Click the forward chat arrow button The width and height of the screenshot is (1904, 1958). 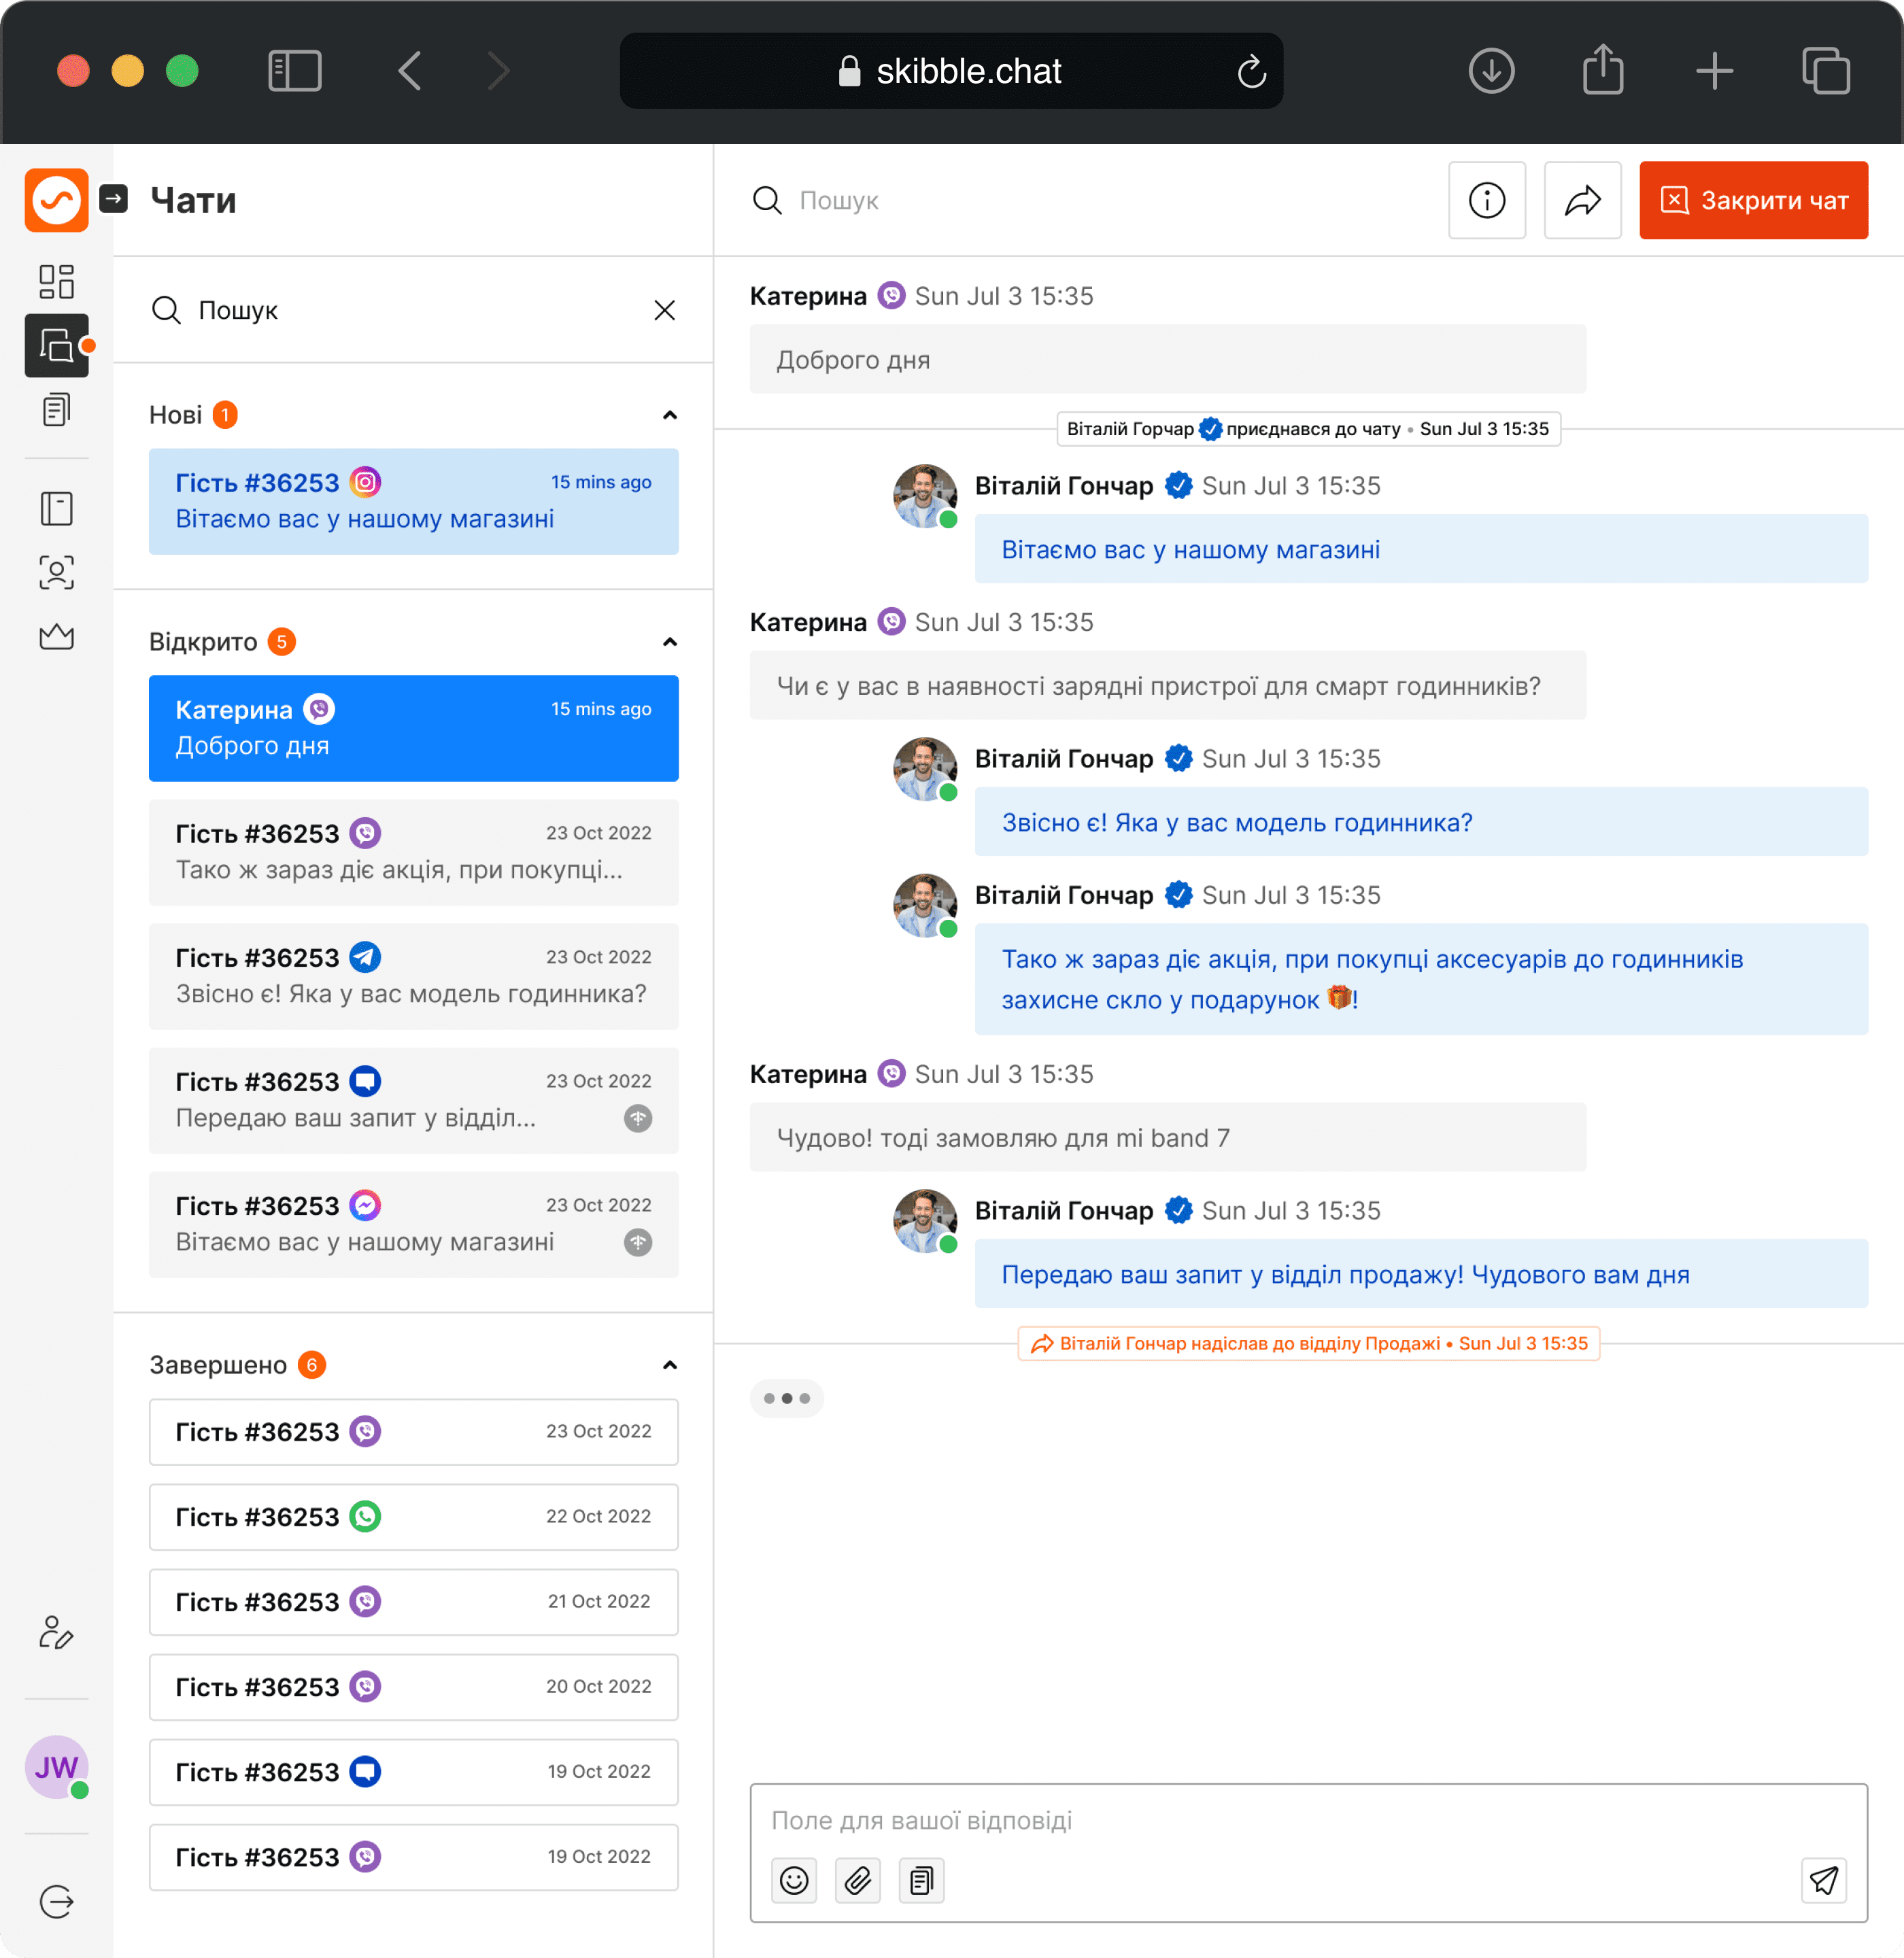(1582, 200)
